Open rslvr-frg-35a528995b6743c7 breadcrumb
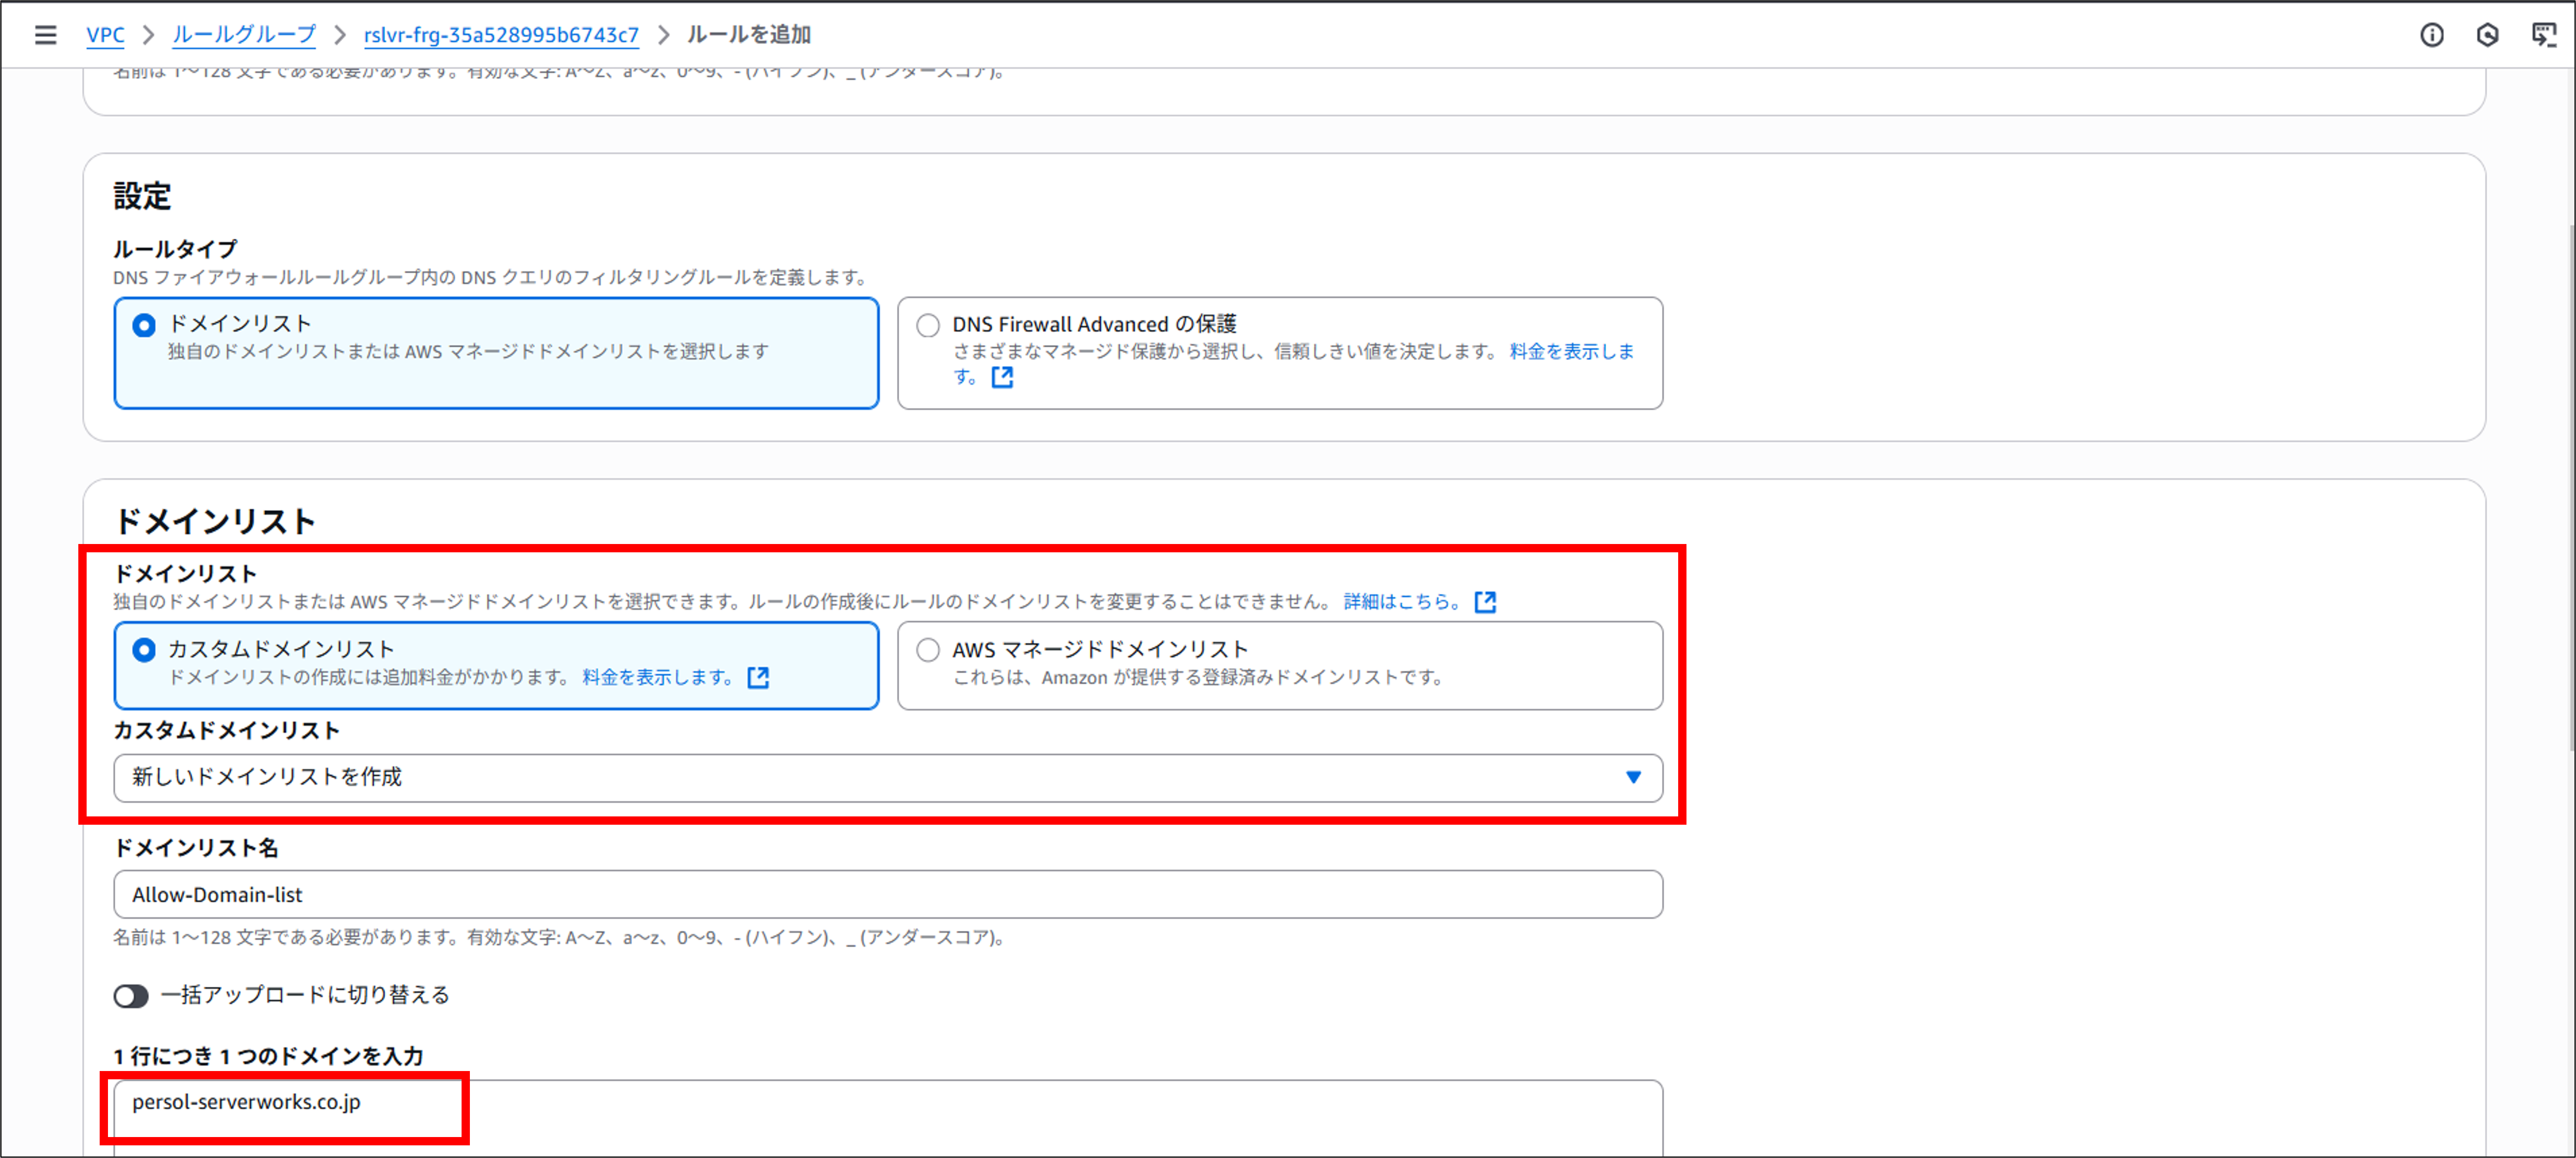 501,35
